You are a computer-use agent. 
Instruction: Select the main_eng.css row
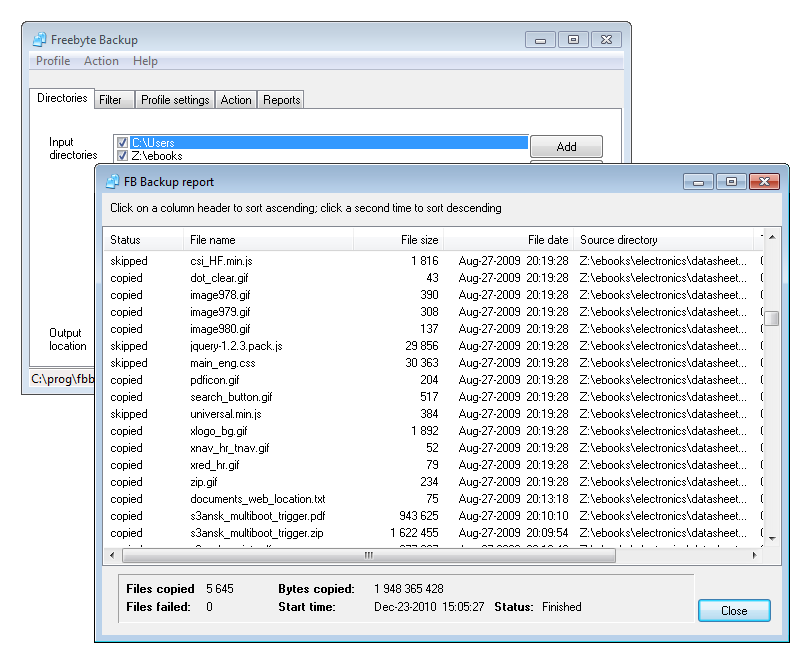point(433,363)
